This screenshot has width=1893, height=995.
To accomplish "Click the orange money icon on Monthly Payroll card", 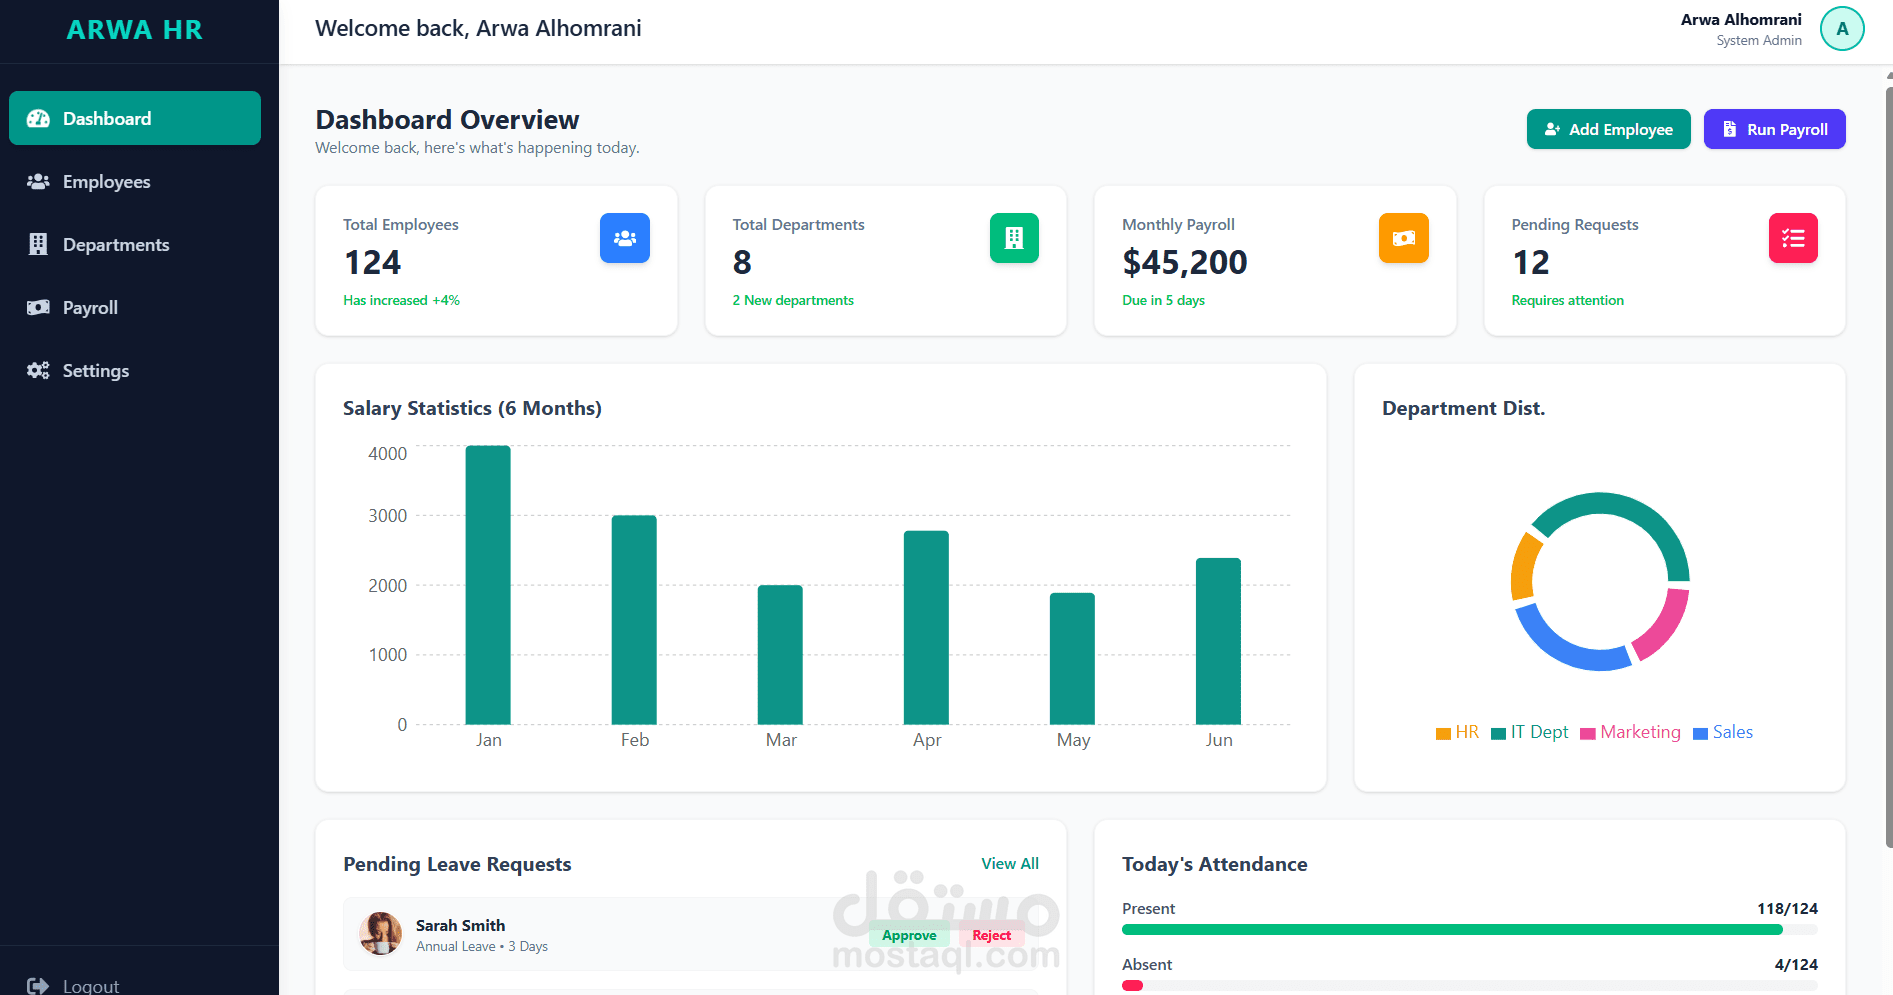I will [1403, 238].
